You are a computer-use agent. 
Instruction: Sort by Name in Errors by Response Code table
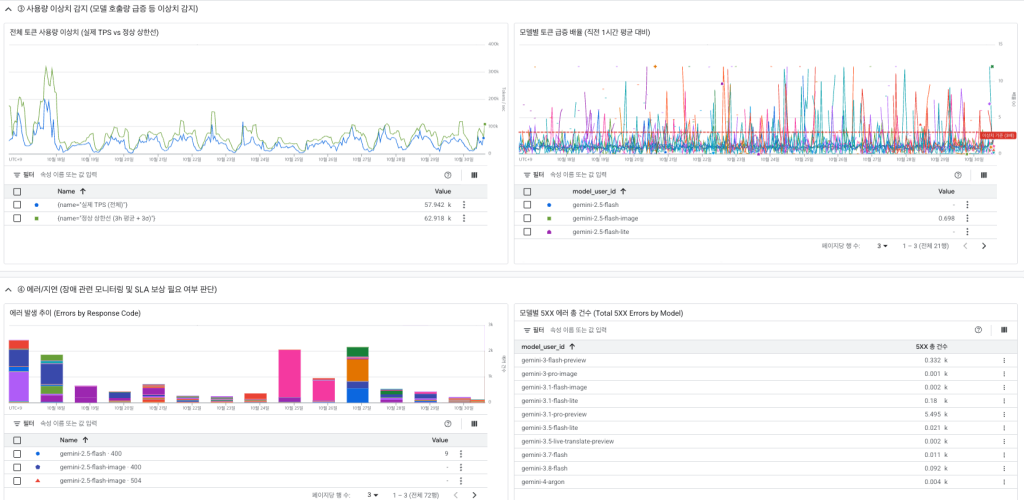pyautogui.click(x=74, y=440)
